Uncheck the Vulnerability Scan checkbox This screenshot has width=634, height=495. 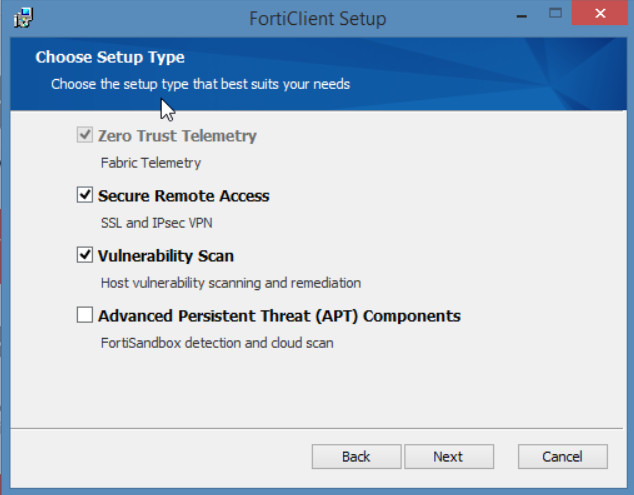[85, 255]
